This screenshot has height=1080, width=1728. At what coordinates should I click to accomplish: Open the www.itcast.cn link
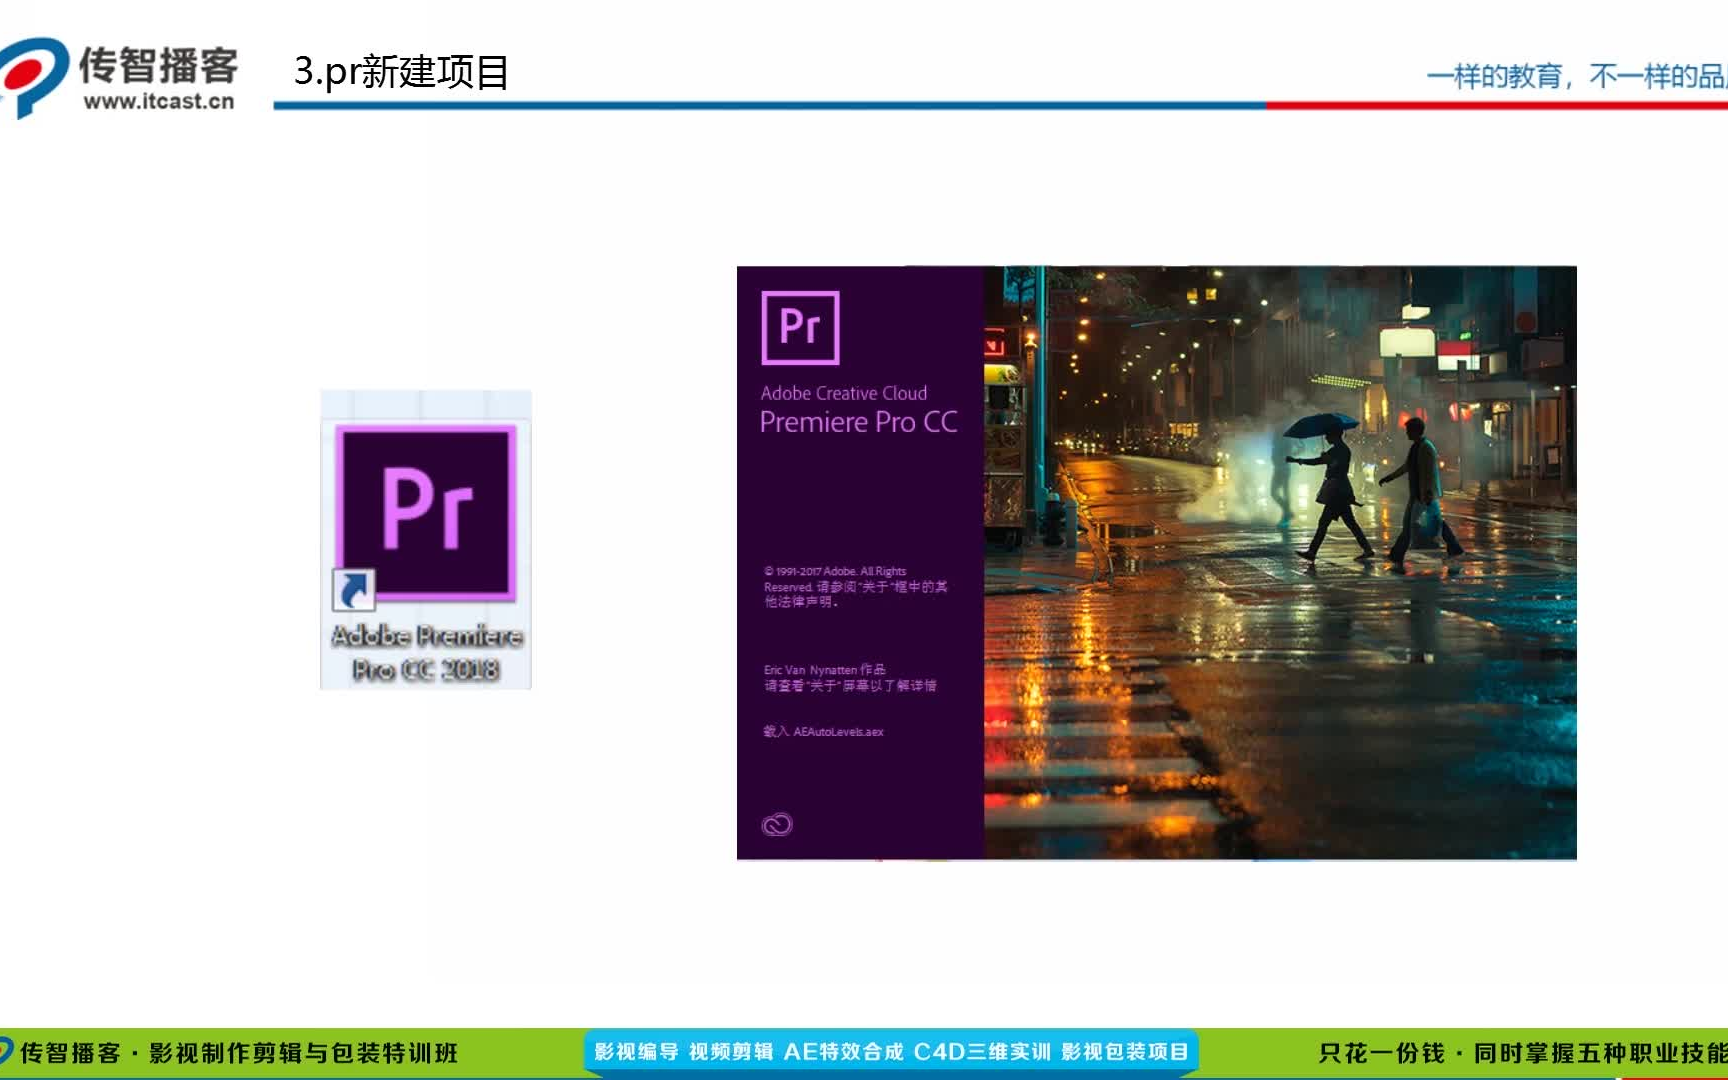(159, 101)
